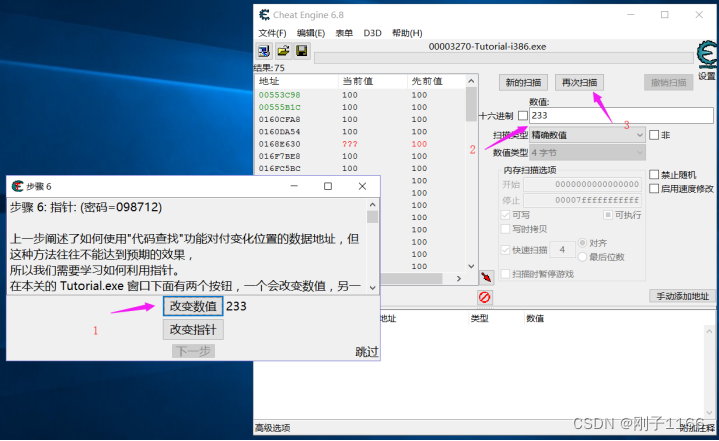
Task: Click the tutorial text scroll-down arrow
Action: tap(372, 287)
